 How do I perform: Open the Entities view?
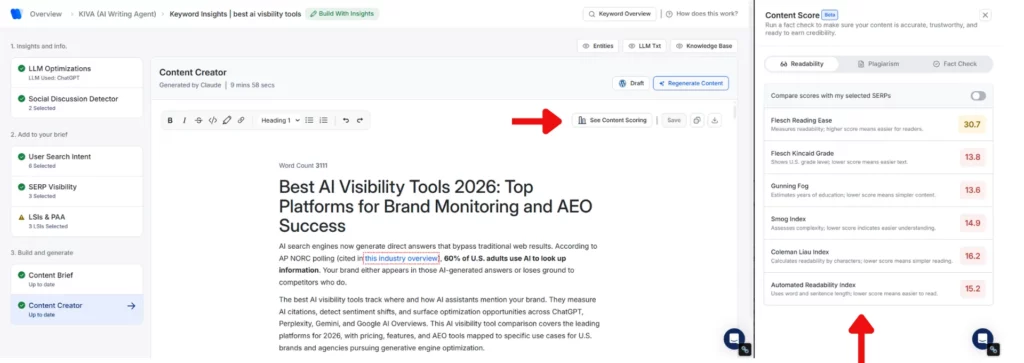tap(598, 46)
